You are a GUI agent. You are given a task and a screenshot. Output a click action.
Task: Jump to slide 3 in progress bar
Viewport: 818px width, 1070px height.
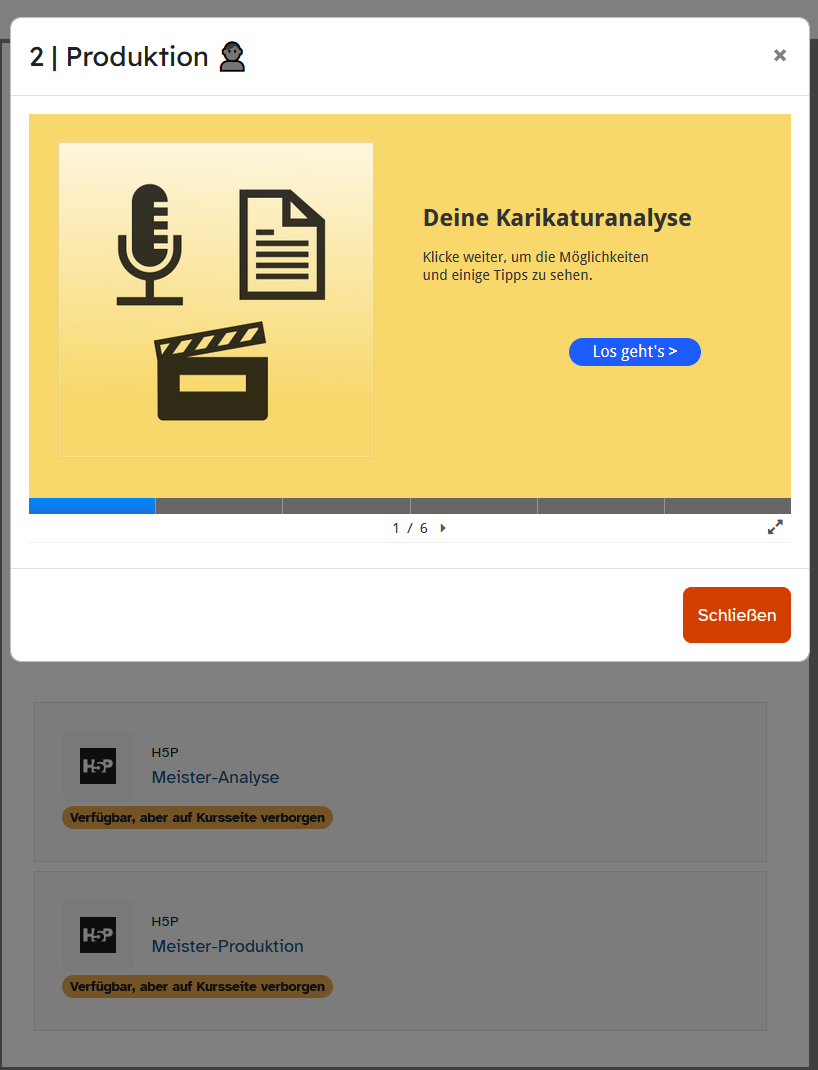[346, 506]
